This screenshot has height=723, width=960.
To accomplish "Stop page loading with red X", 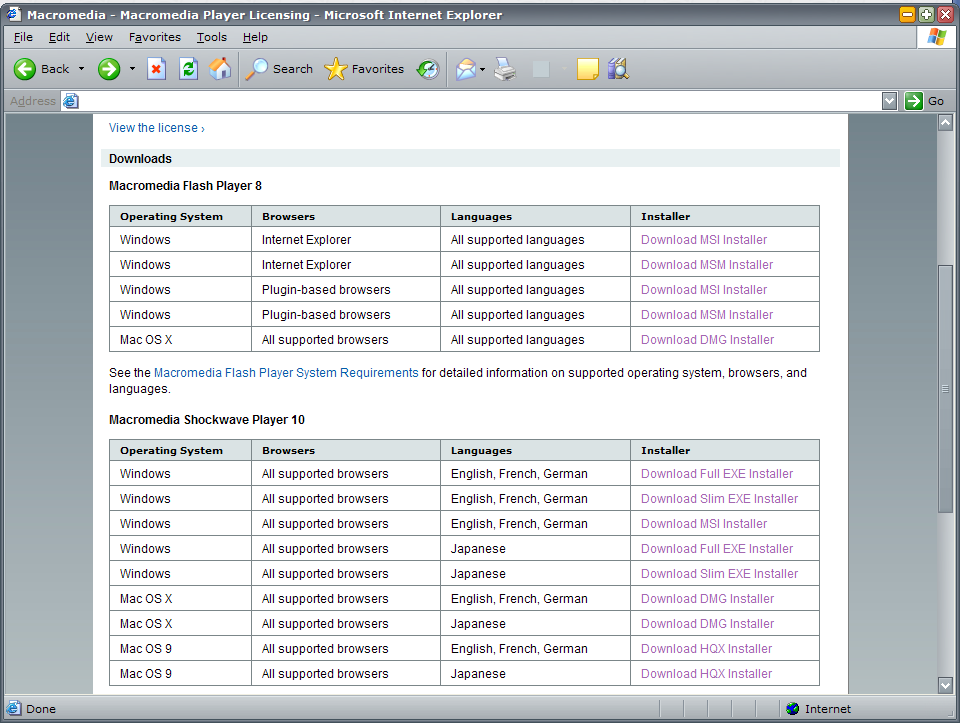I will [157, 69].
